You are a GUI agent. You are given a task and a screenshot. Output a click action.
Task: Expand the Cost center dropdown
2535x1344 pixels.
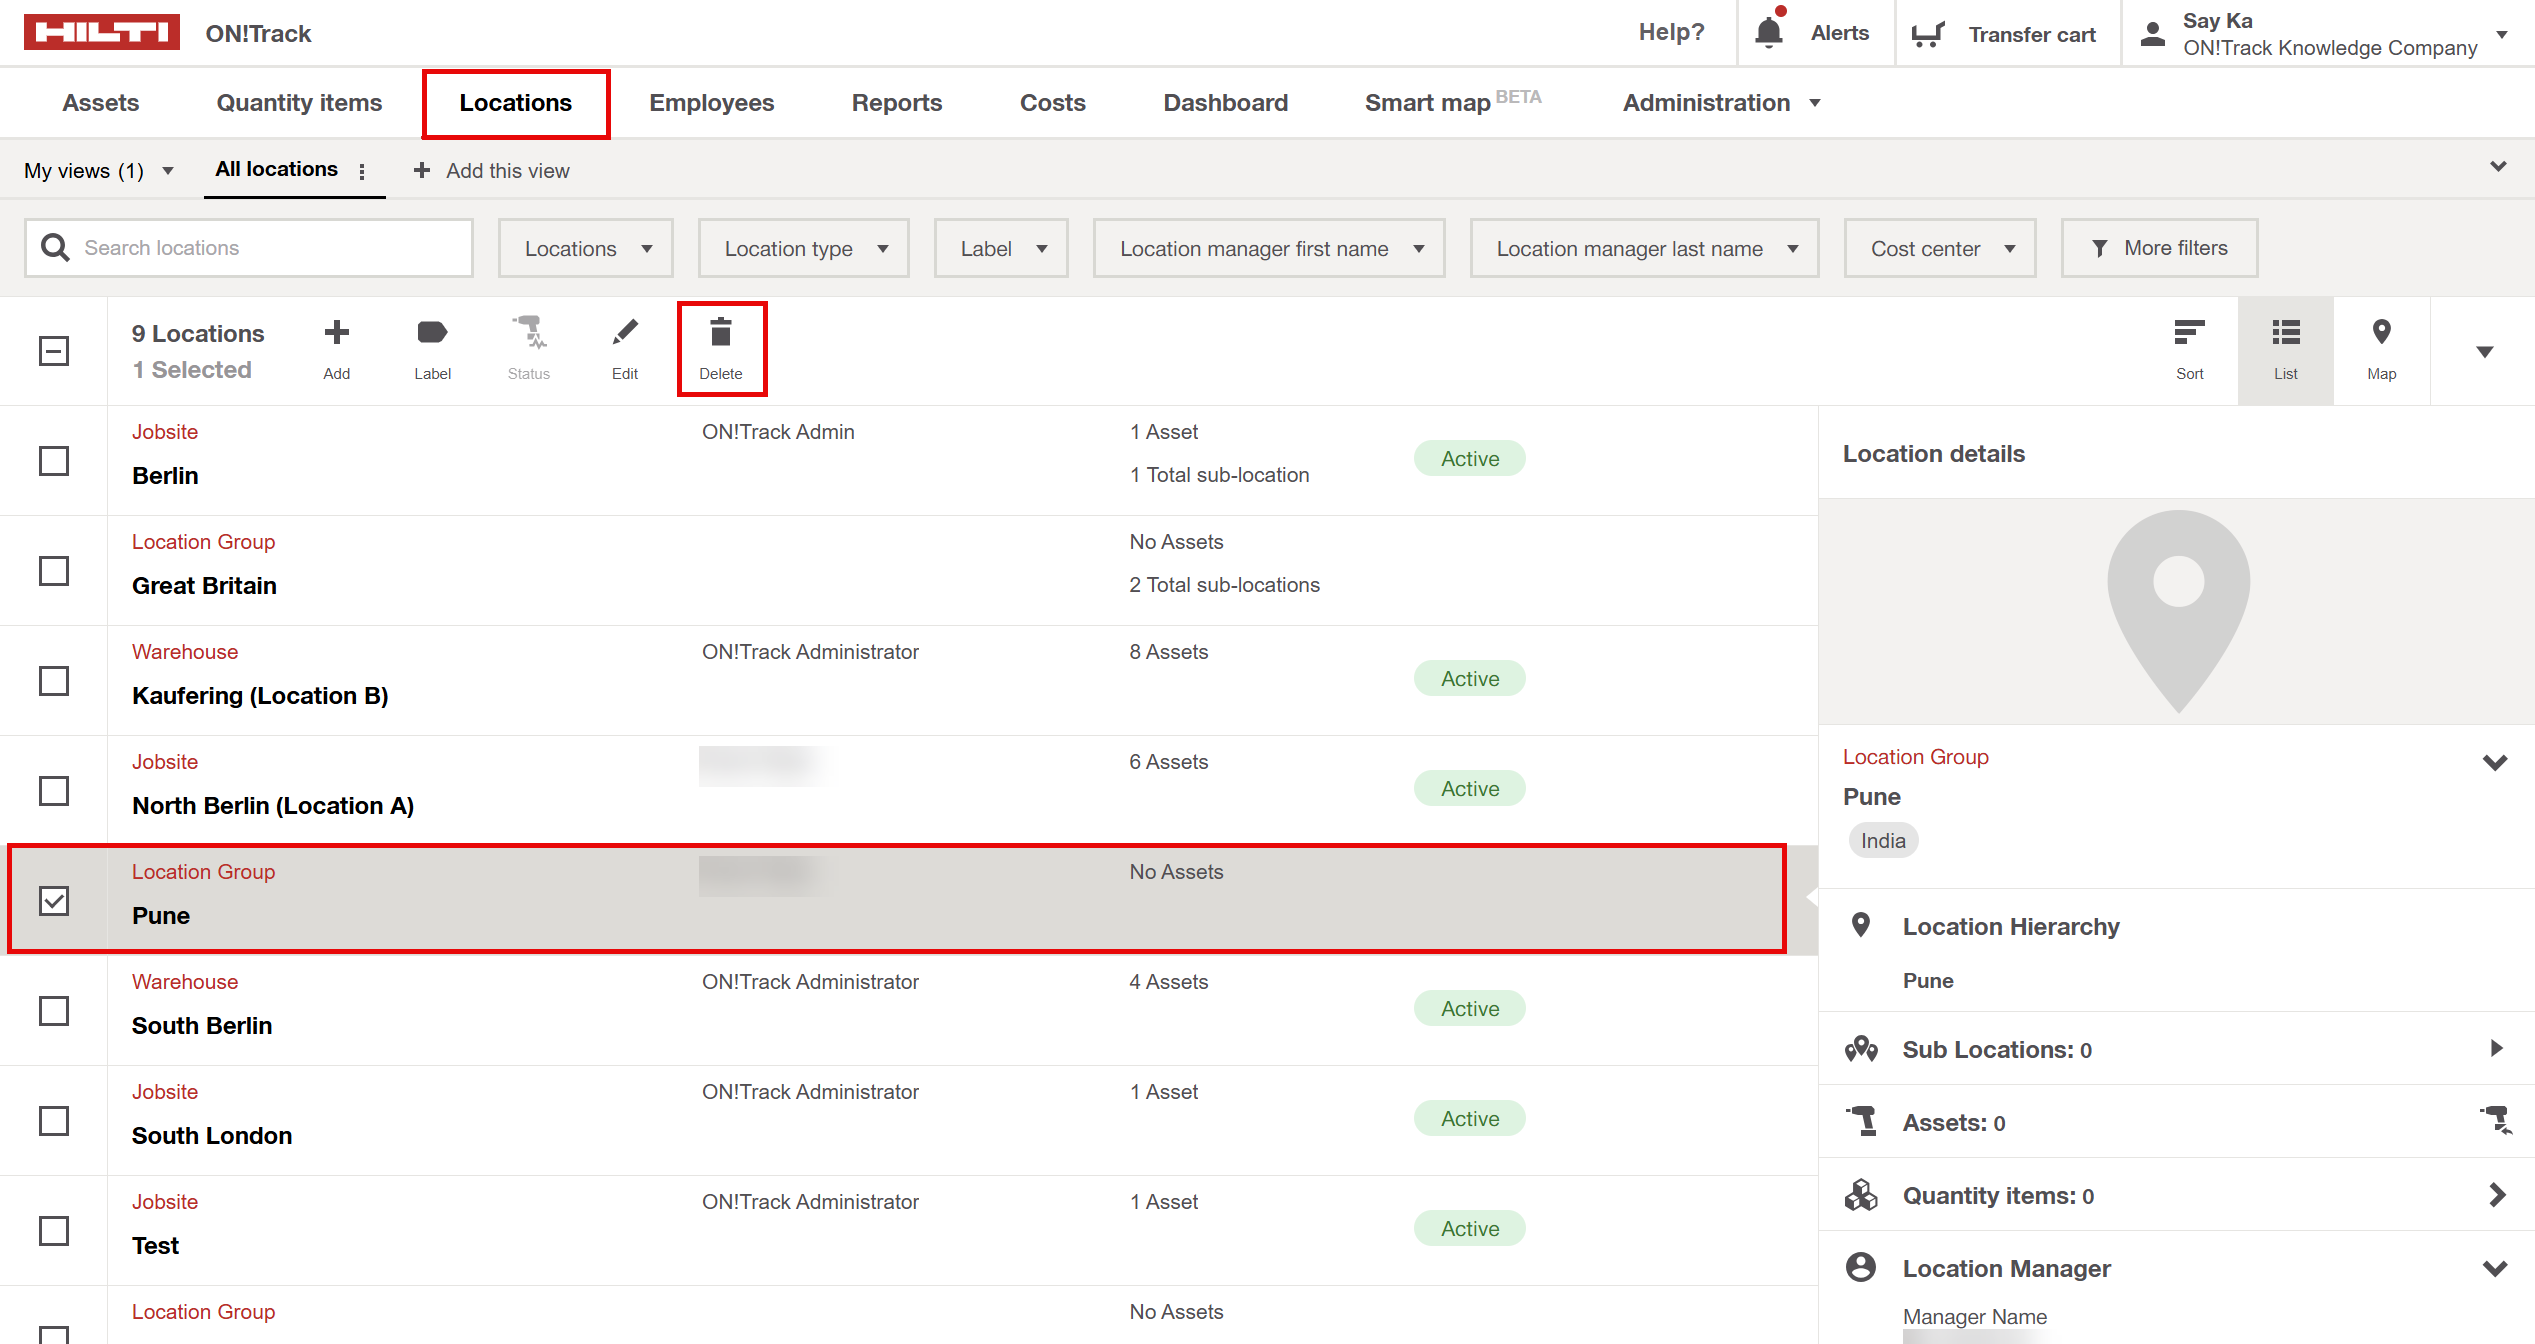coord(1940,248)
